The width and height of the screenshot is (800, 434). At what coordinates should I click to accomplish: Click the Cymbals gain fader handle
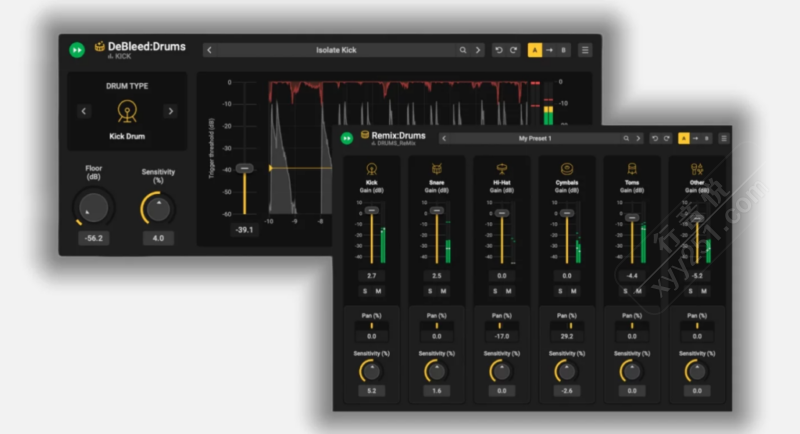pyautogui.click(x=567, y=213)
